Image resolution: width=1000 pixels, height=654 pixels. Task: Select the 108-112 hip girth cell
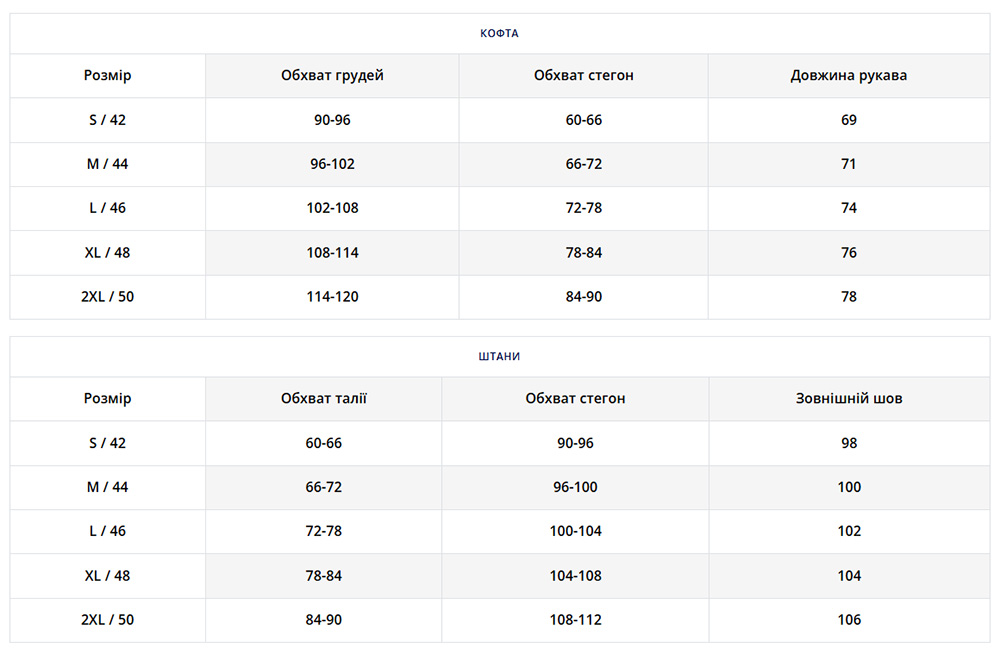point(576,620)
